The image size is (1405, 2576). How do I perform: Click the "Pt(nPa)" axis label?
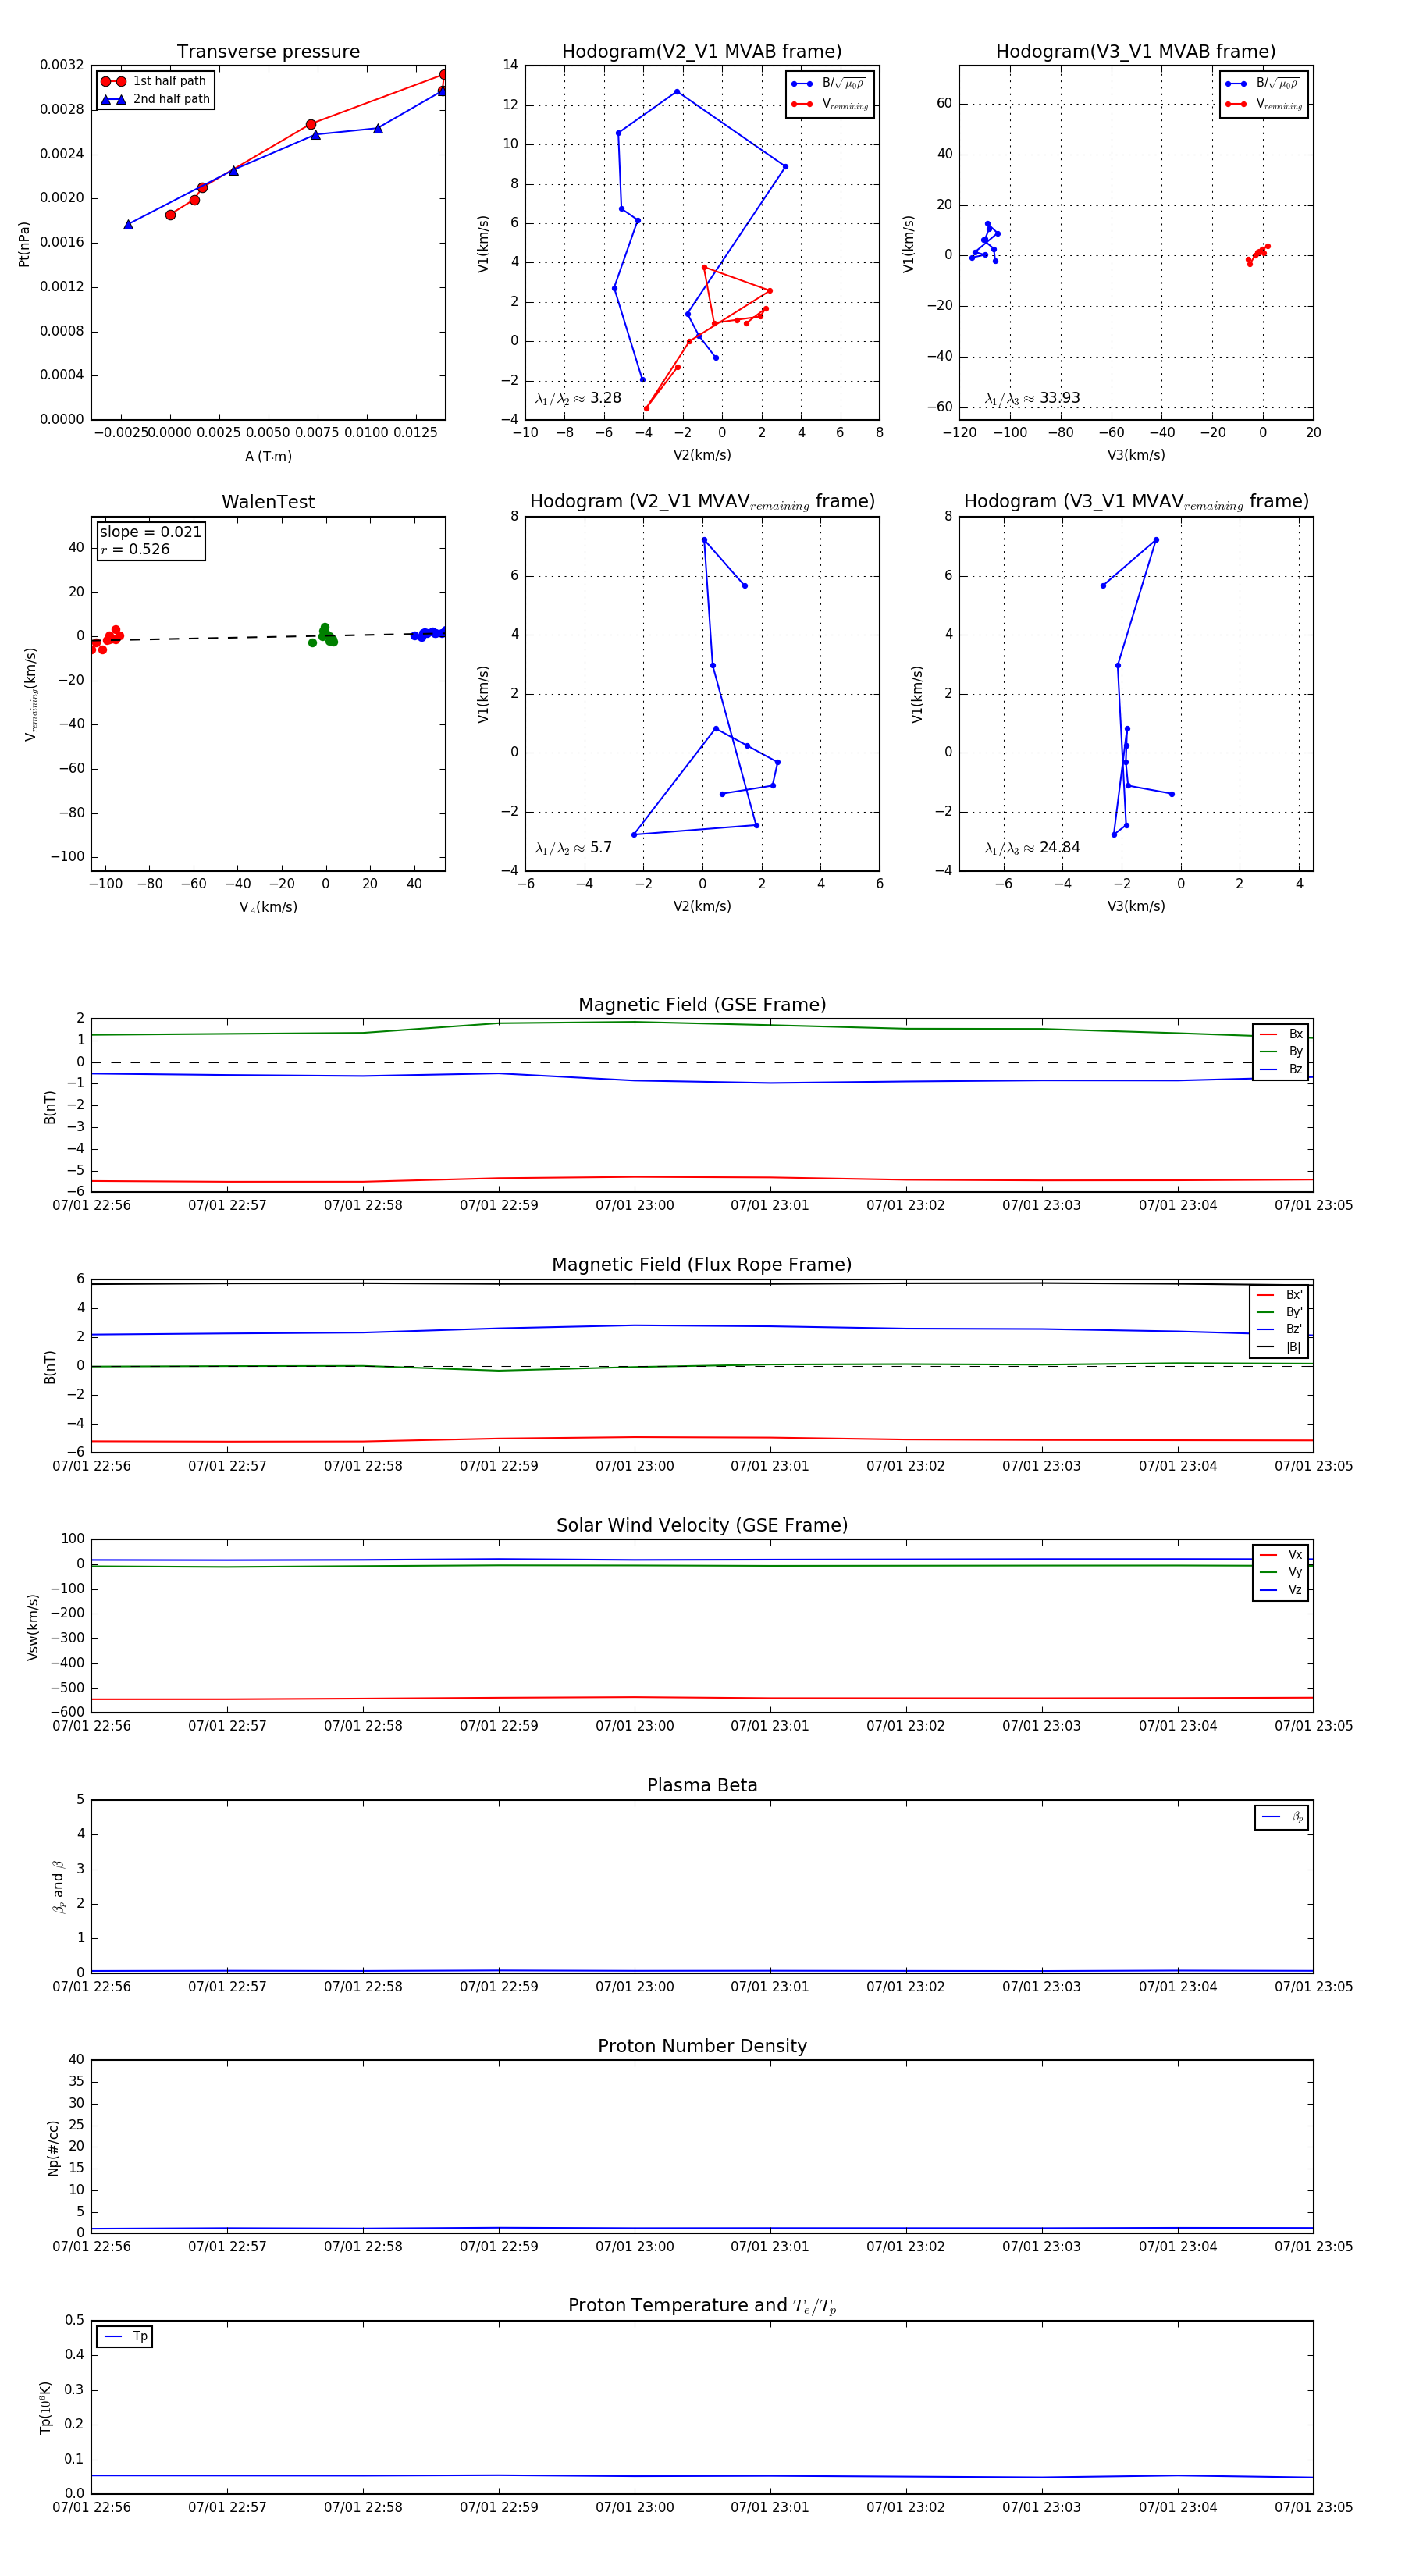click(x=24, y=244)
